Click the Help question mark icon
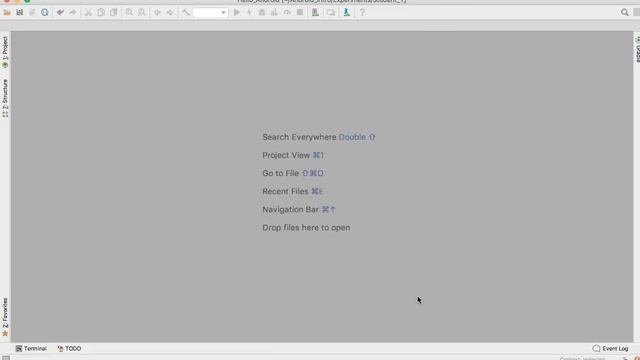Viewport: 640px width, 360px height. 362,13
